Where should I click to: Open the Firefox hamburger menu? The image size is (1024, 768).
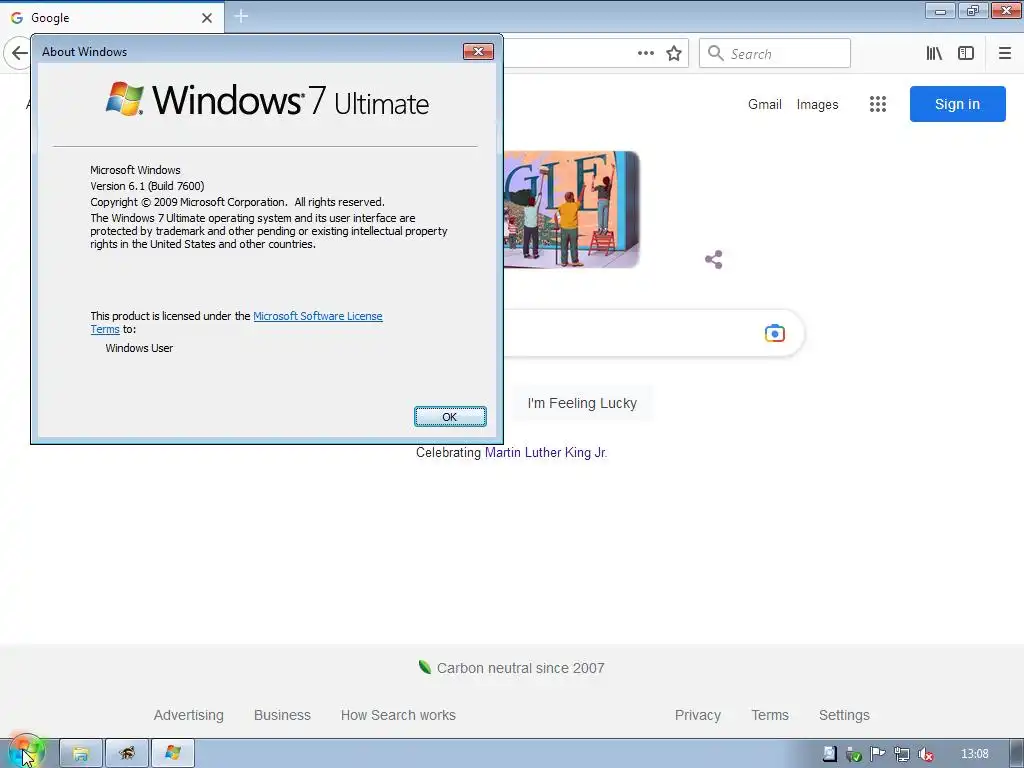pyautogui.click(x=1004, y=54)
